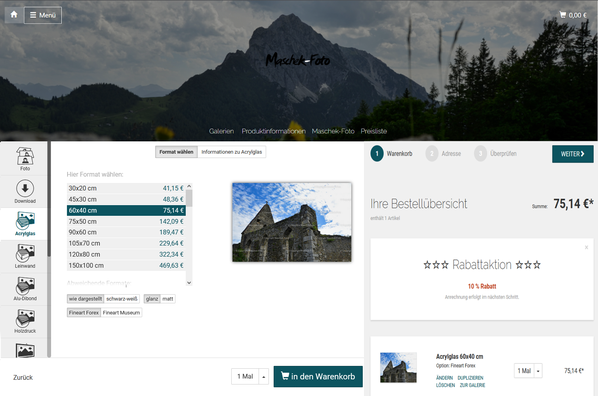Open the Preisliste navigation link
Screen dimensions: 598x396
point(374,131)
